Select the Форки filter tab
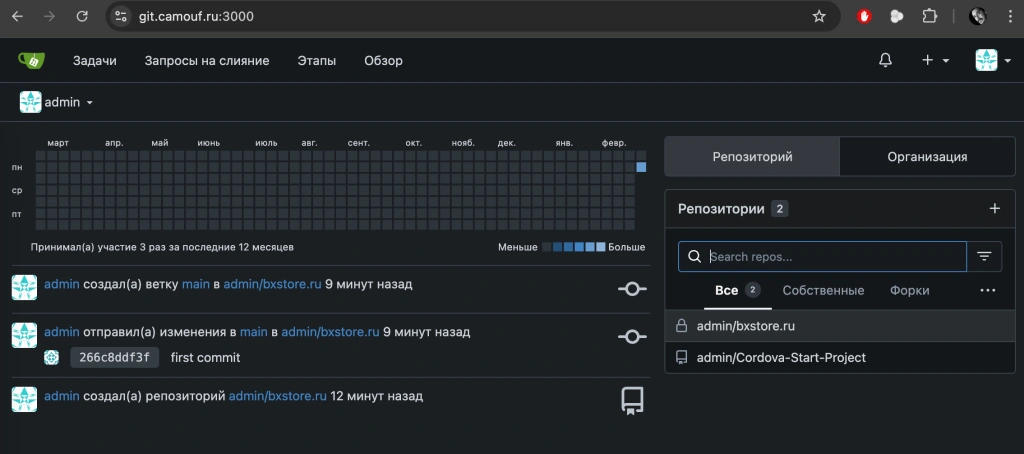Viewport: 1024px width, 454px height. tap(909, 290)
